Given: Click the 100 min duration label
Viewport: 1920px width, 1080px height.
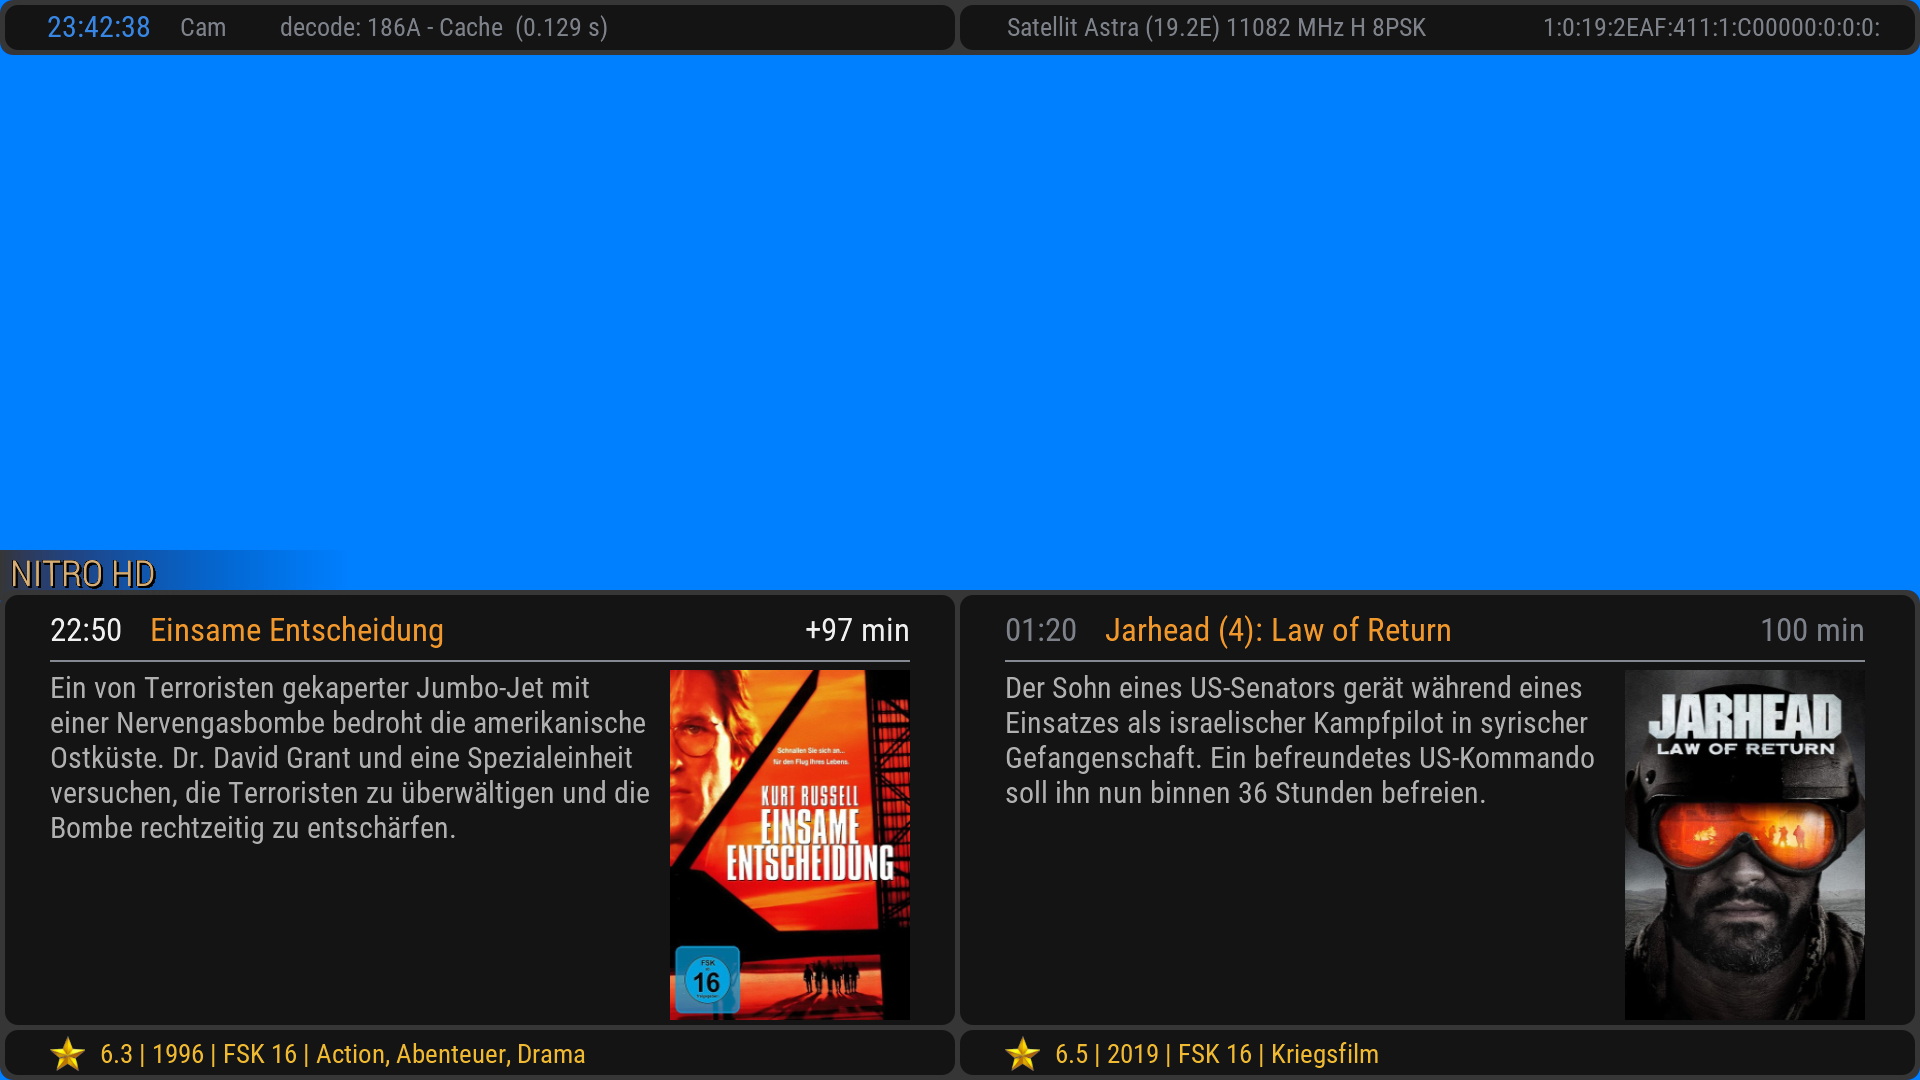Looking at the screenshot, I should [1811, 630].
